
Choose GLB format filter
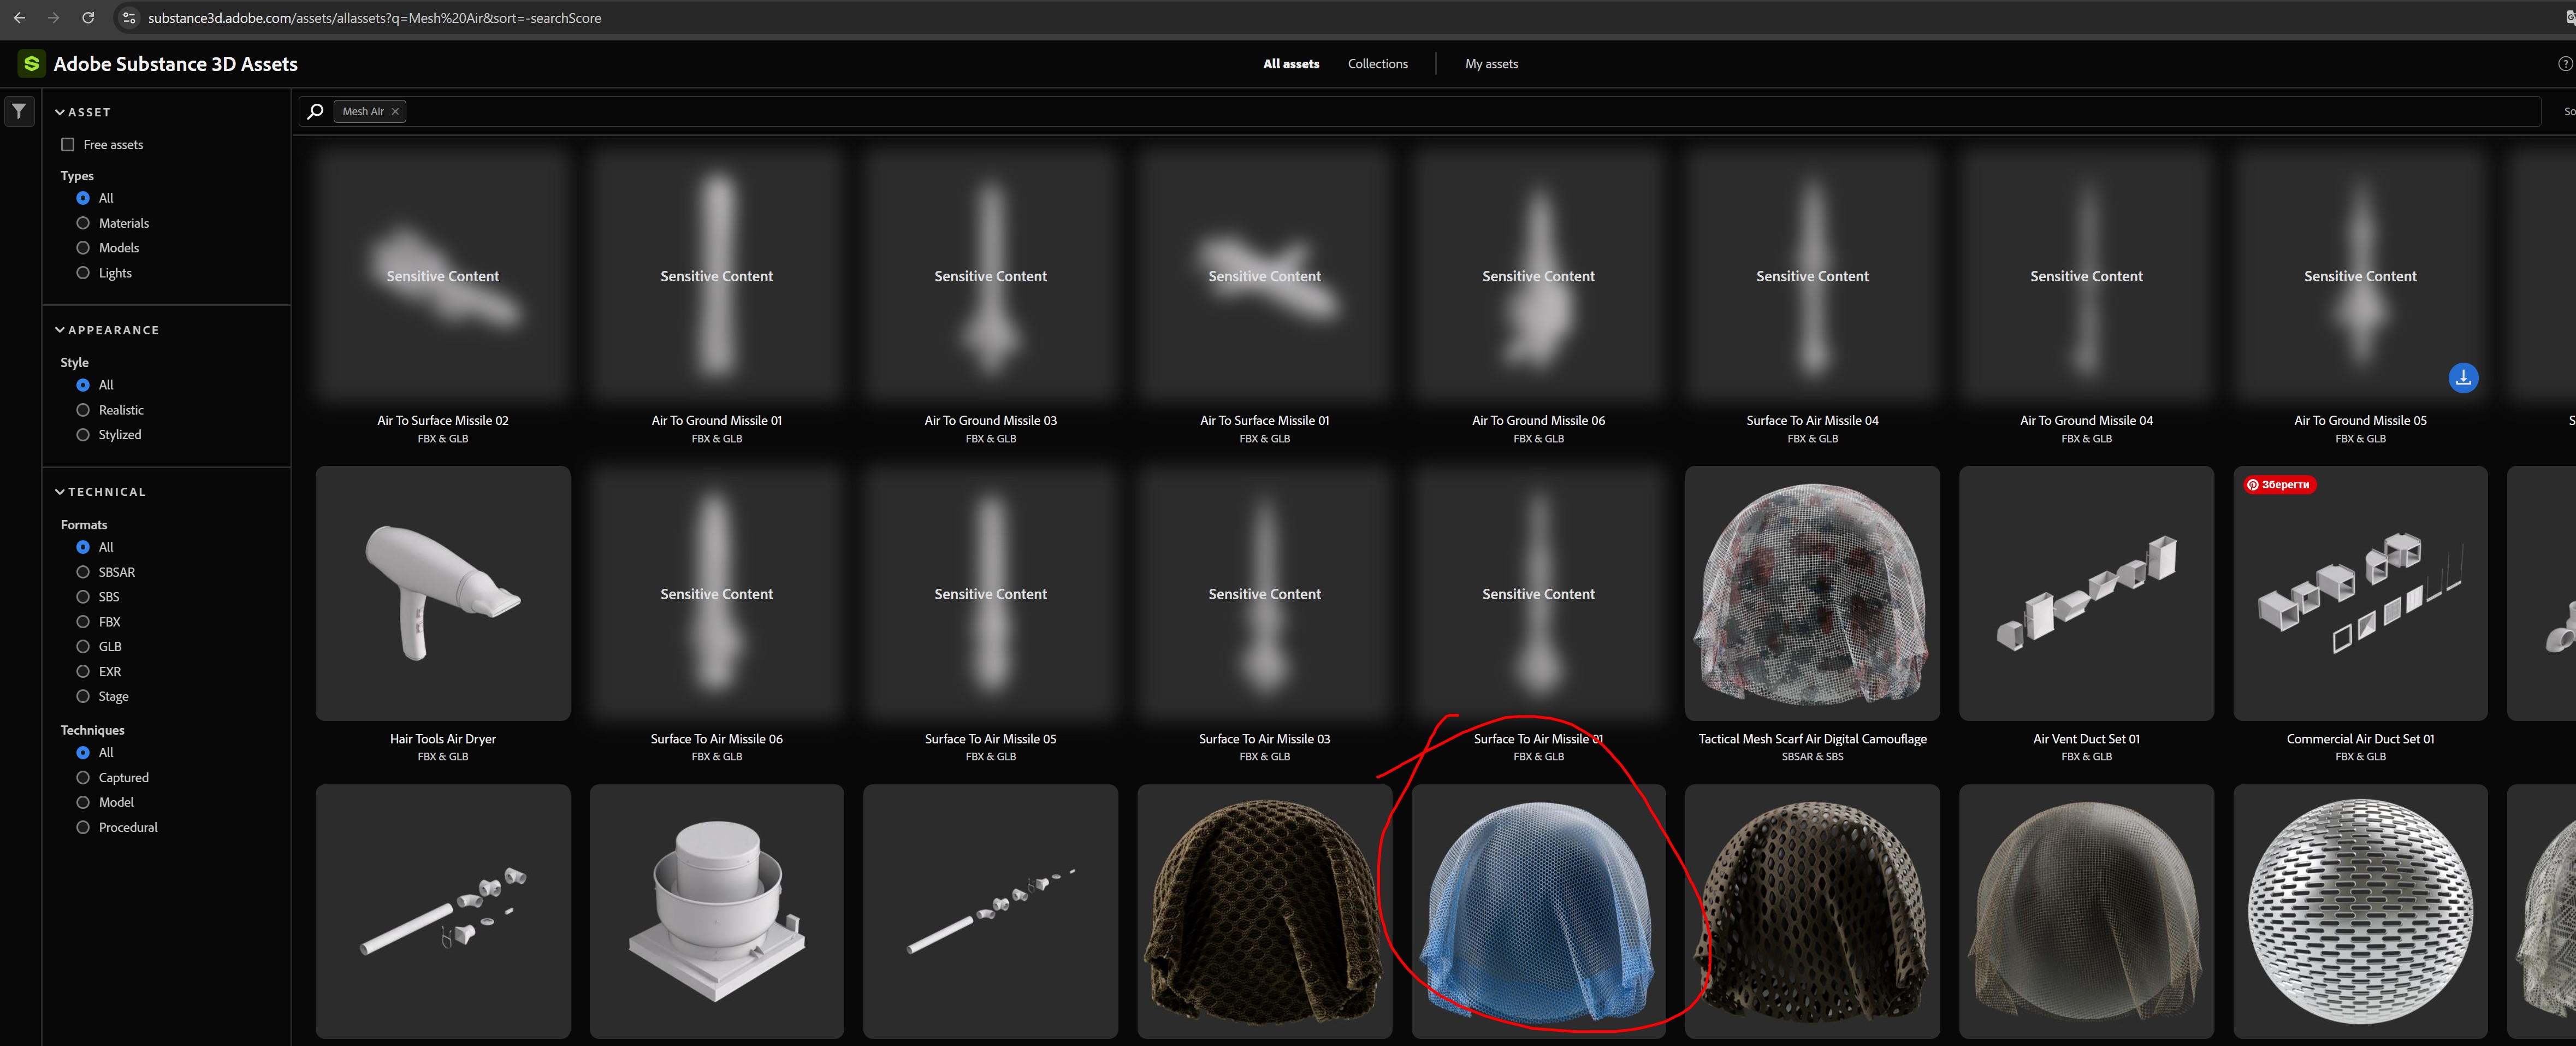point(83,647)
